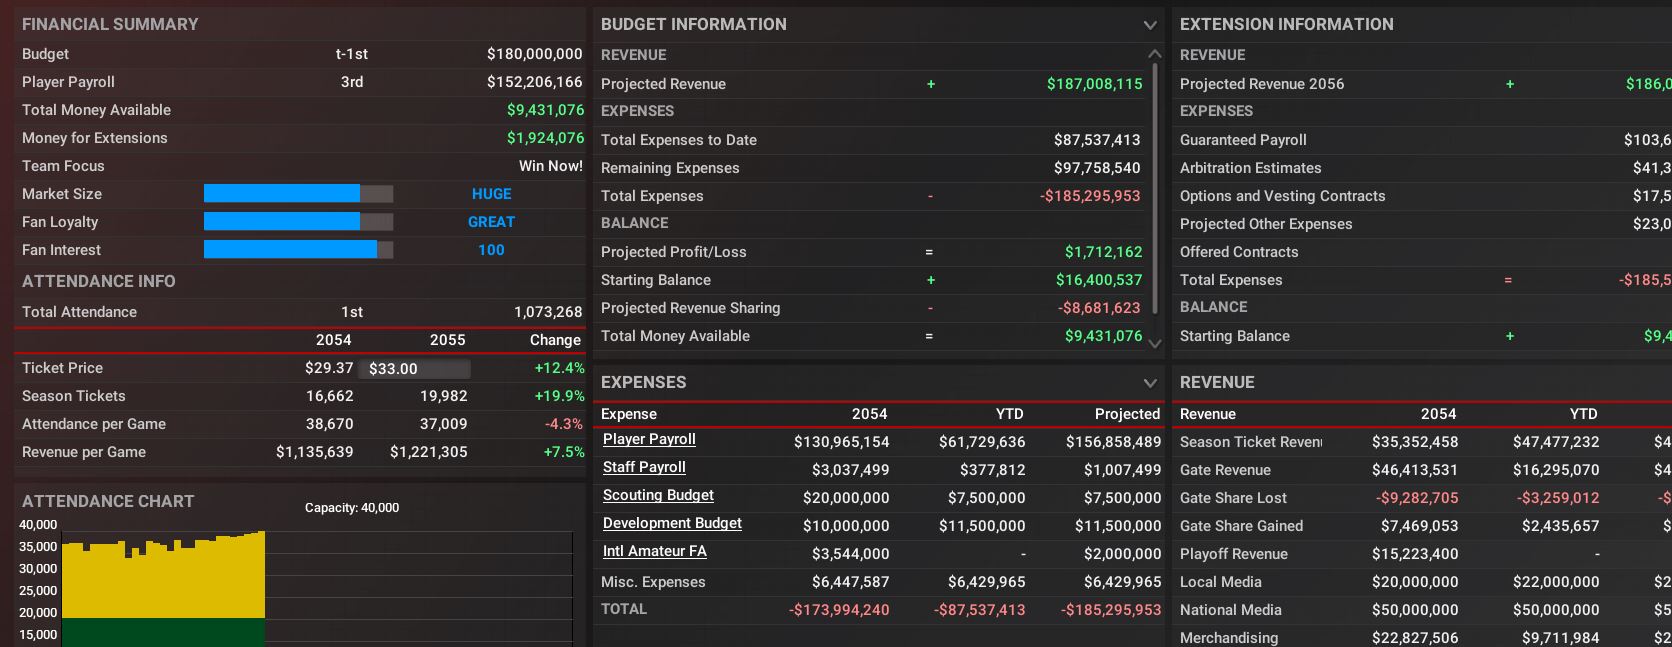Click the Projected column header in Expenses

[1127, 414]
